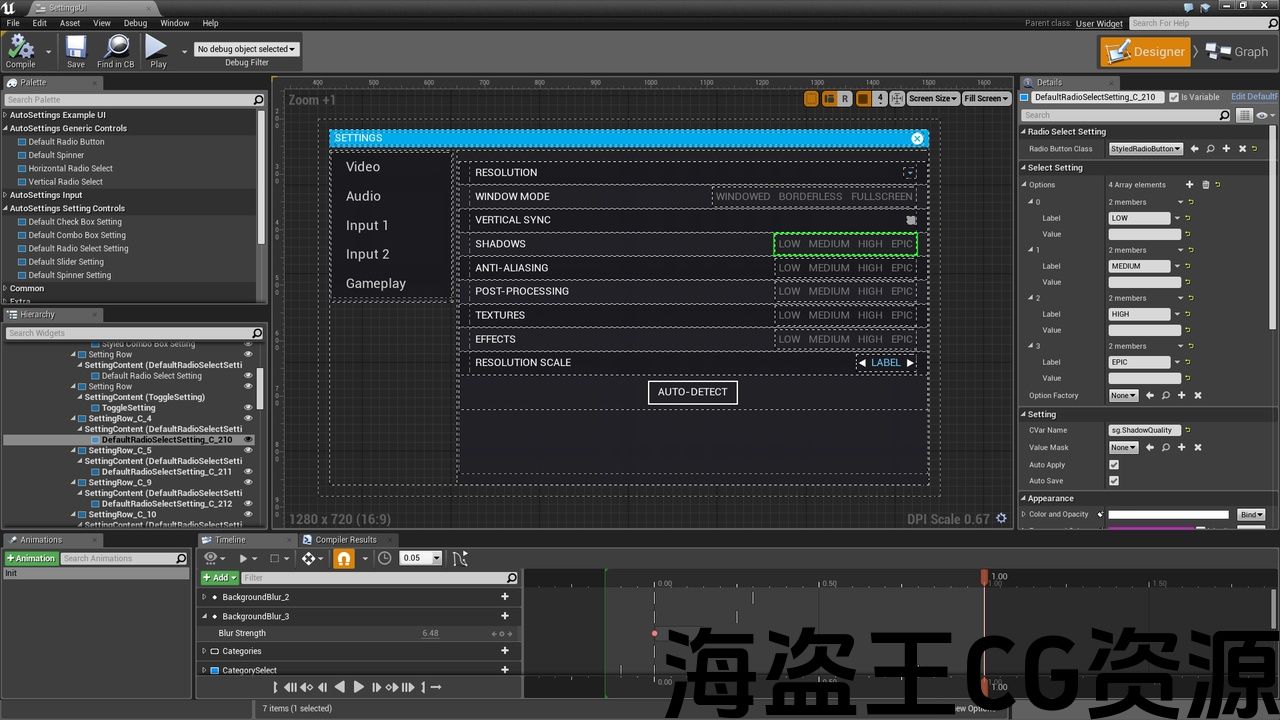Click the DPI Scale settings gear icon
The image size is (1280, 720).
(x=1001, y=519)
